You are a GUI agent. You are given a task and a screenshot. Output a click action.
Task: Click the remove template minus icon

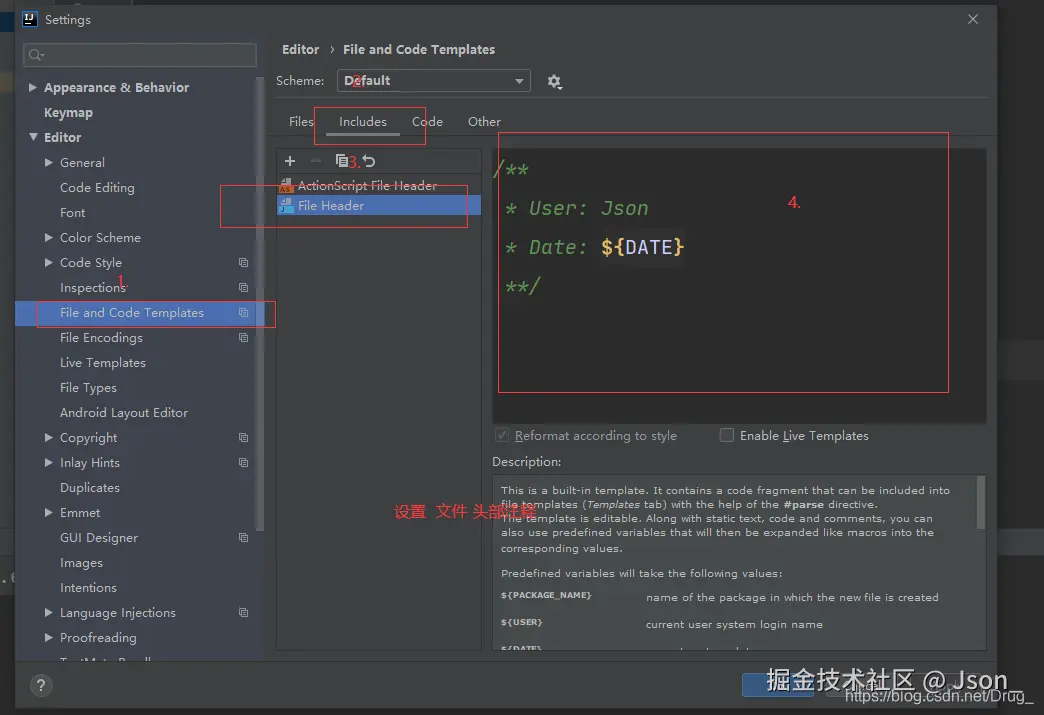[316, 160]
